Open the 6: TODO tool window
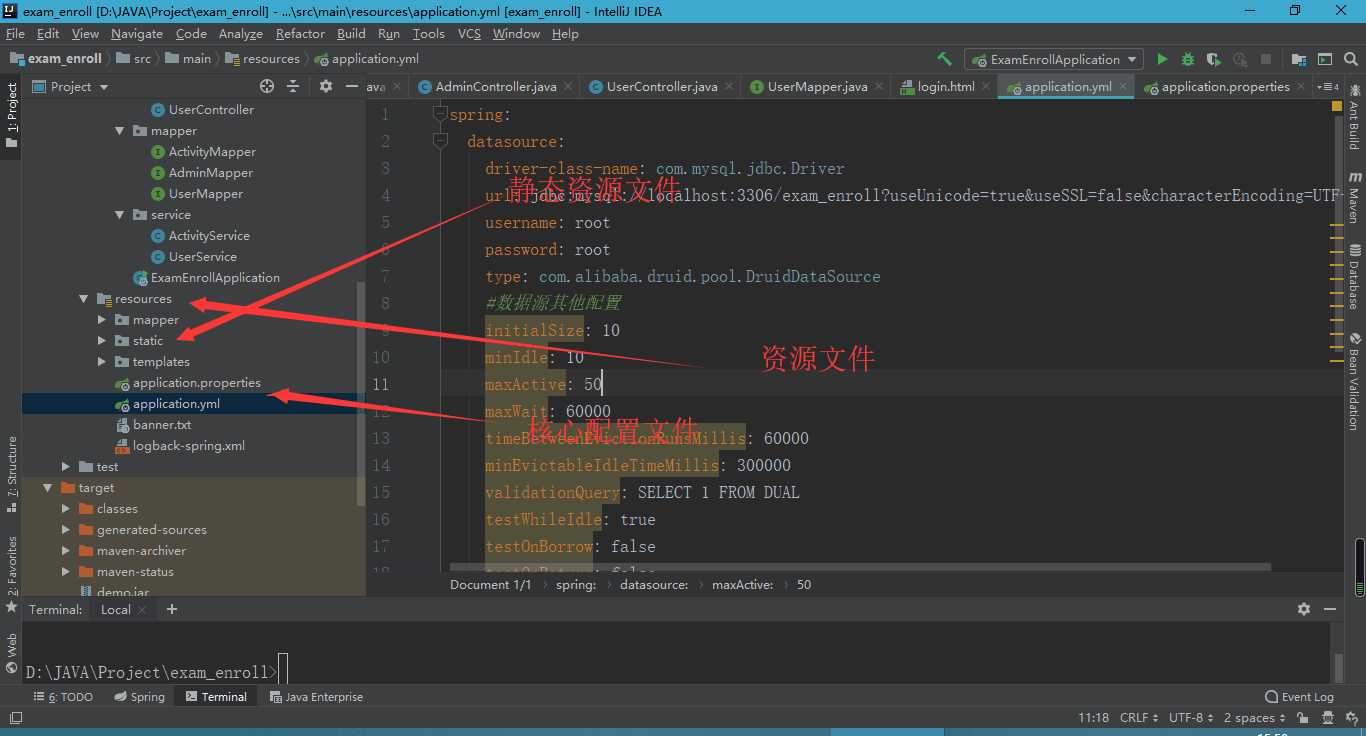Viewport: 1366px width, 736px height. pyautogui.click(x=63, y=697)
